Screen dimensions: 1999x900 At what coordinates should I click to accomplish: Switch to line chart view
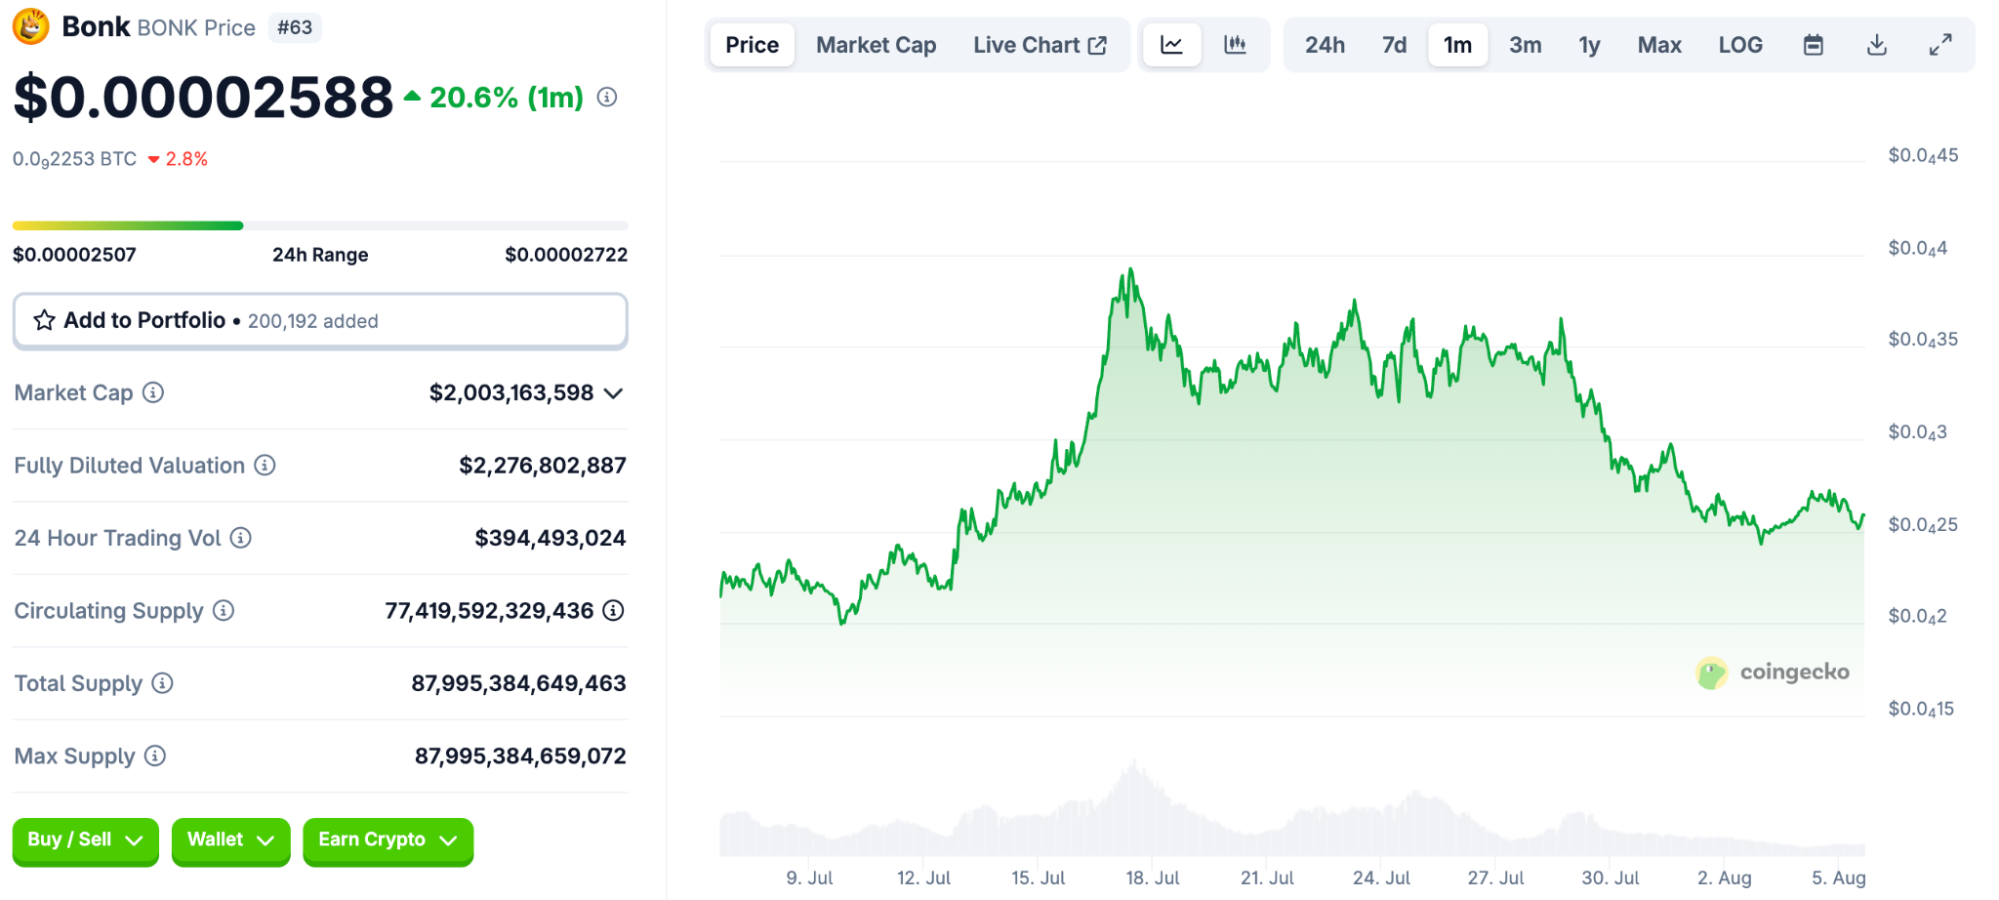[1171, 44]
